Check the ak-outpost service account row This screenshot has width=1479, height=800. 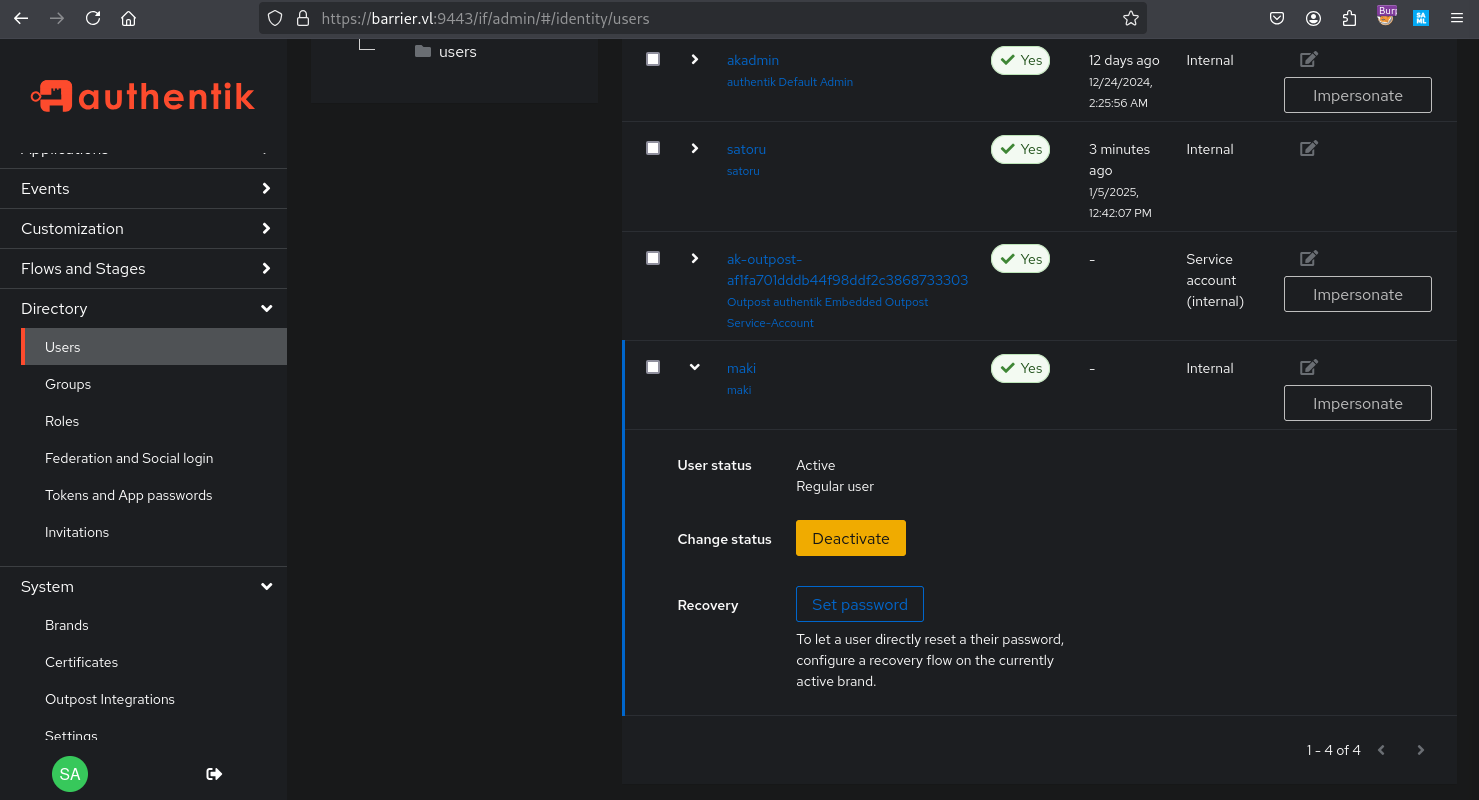point(653,258)
